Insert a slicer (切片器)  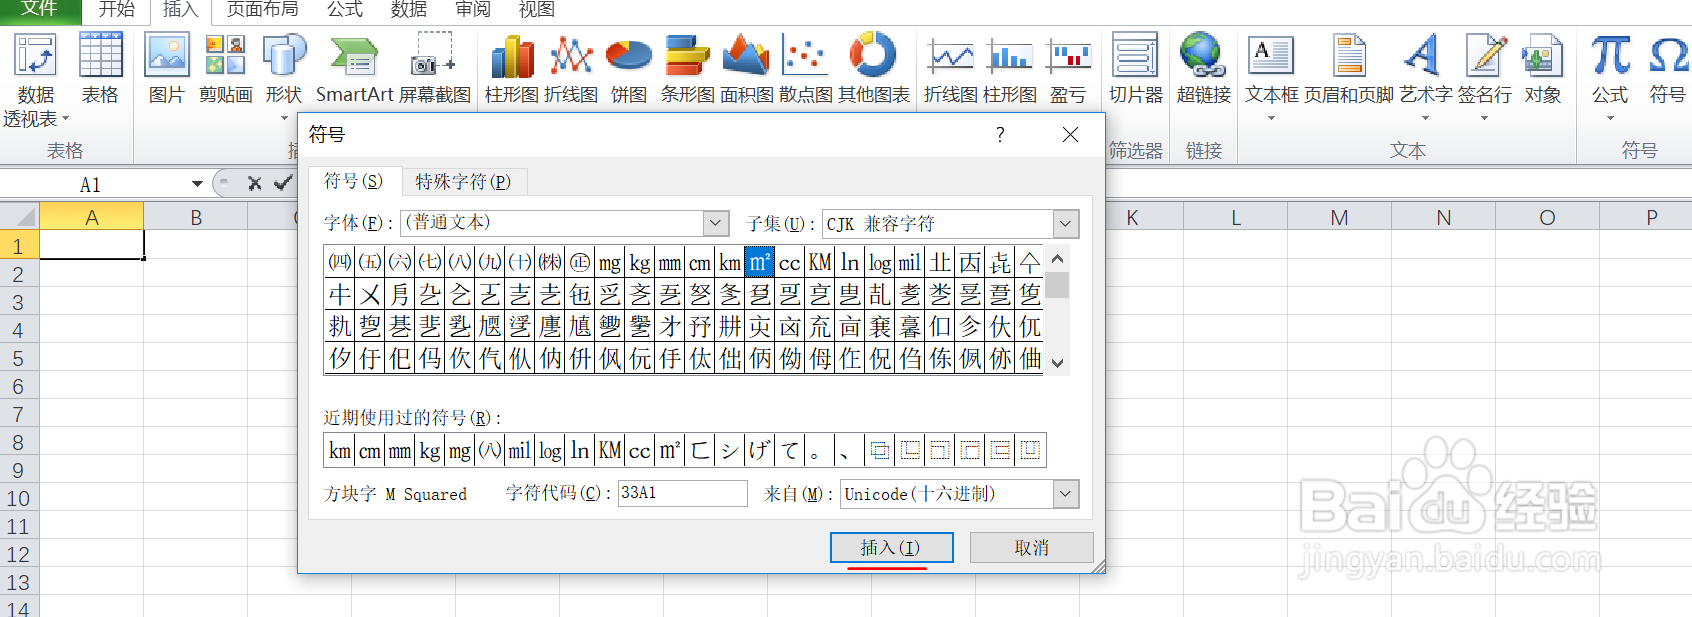tap(1136, 68)
